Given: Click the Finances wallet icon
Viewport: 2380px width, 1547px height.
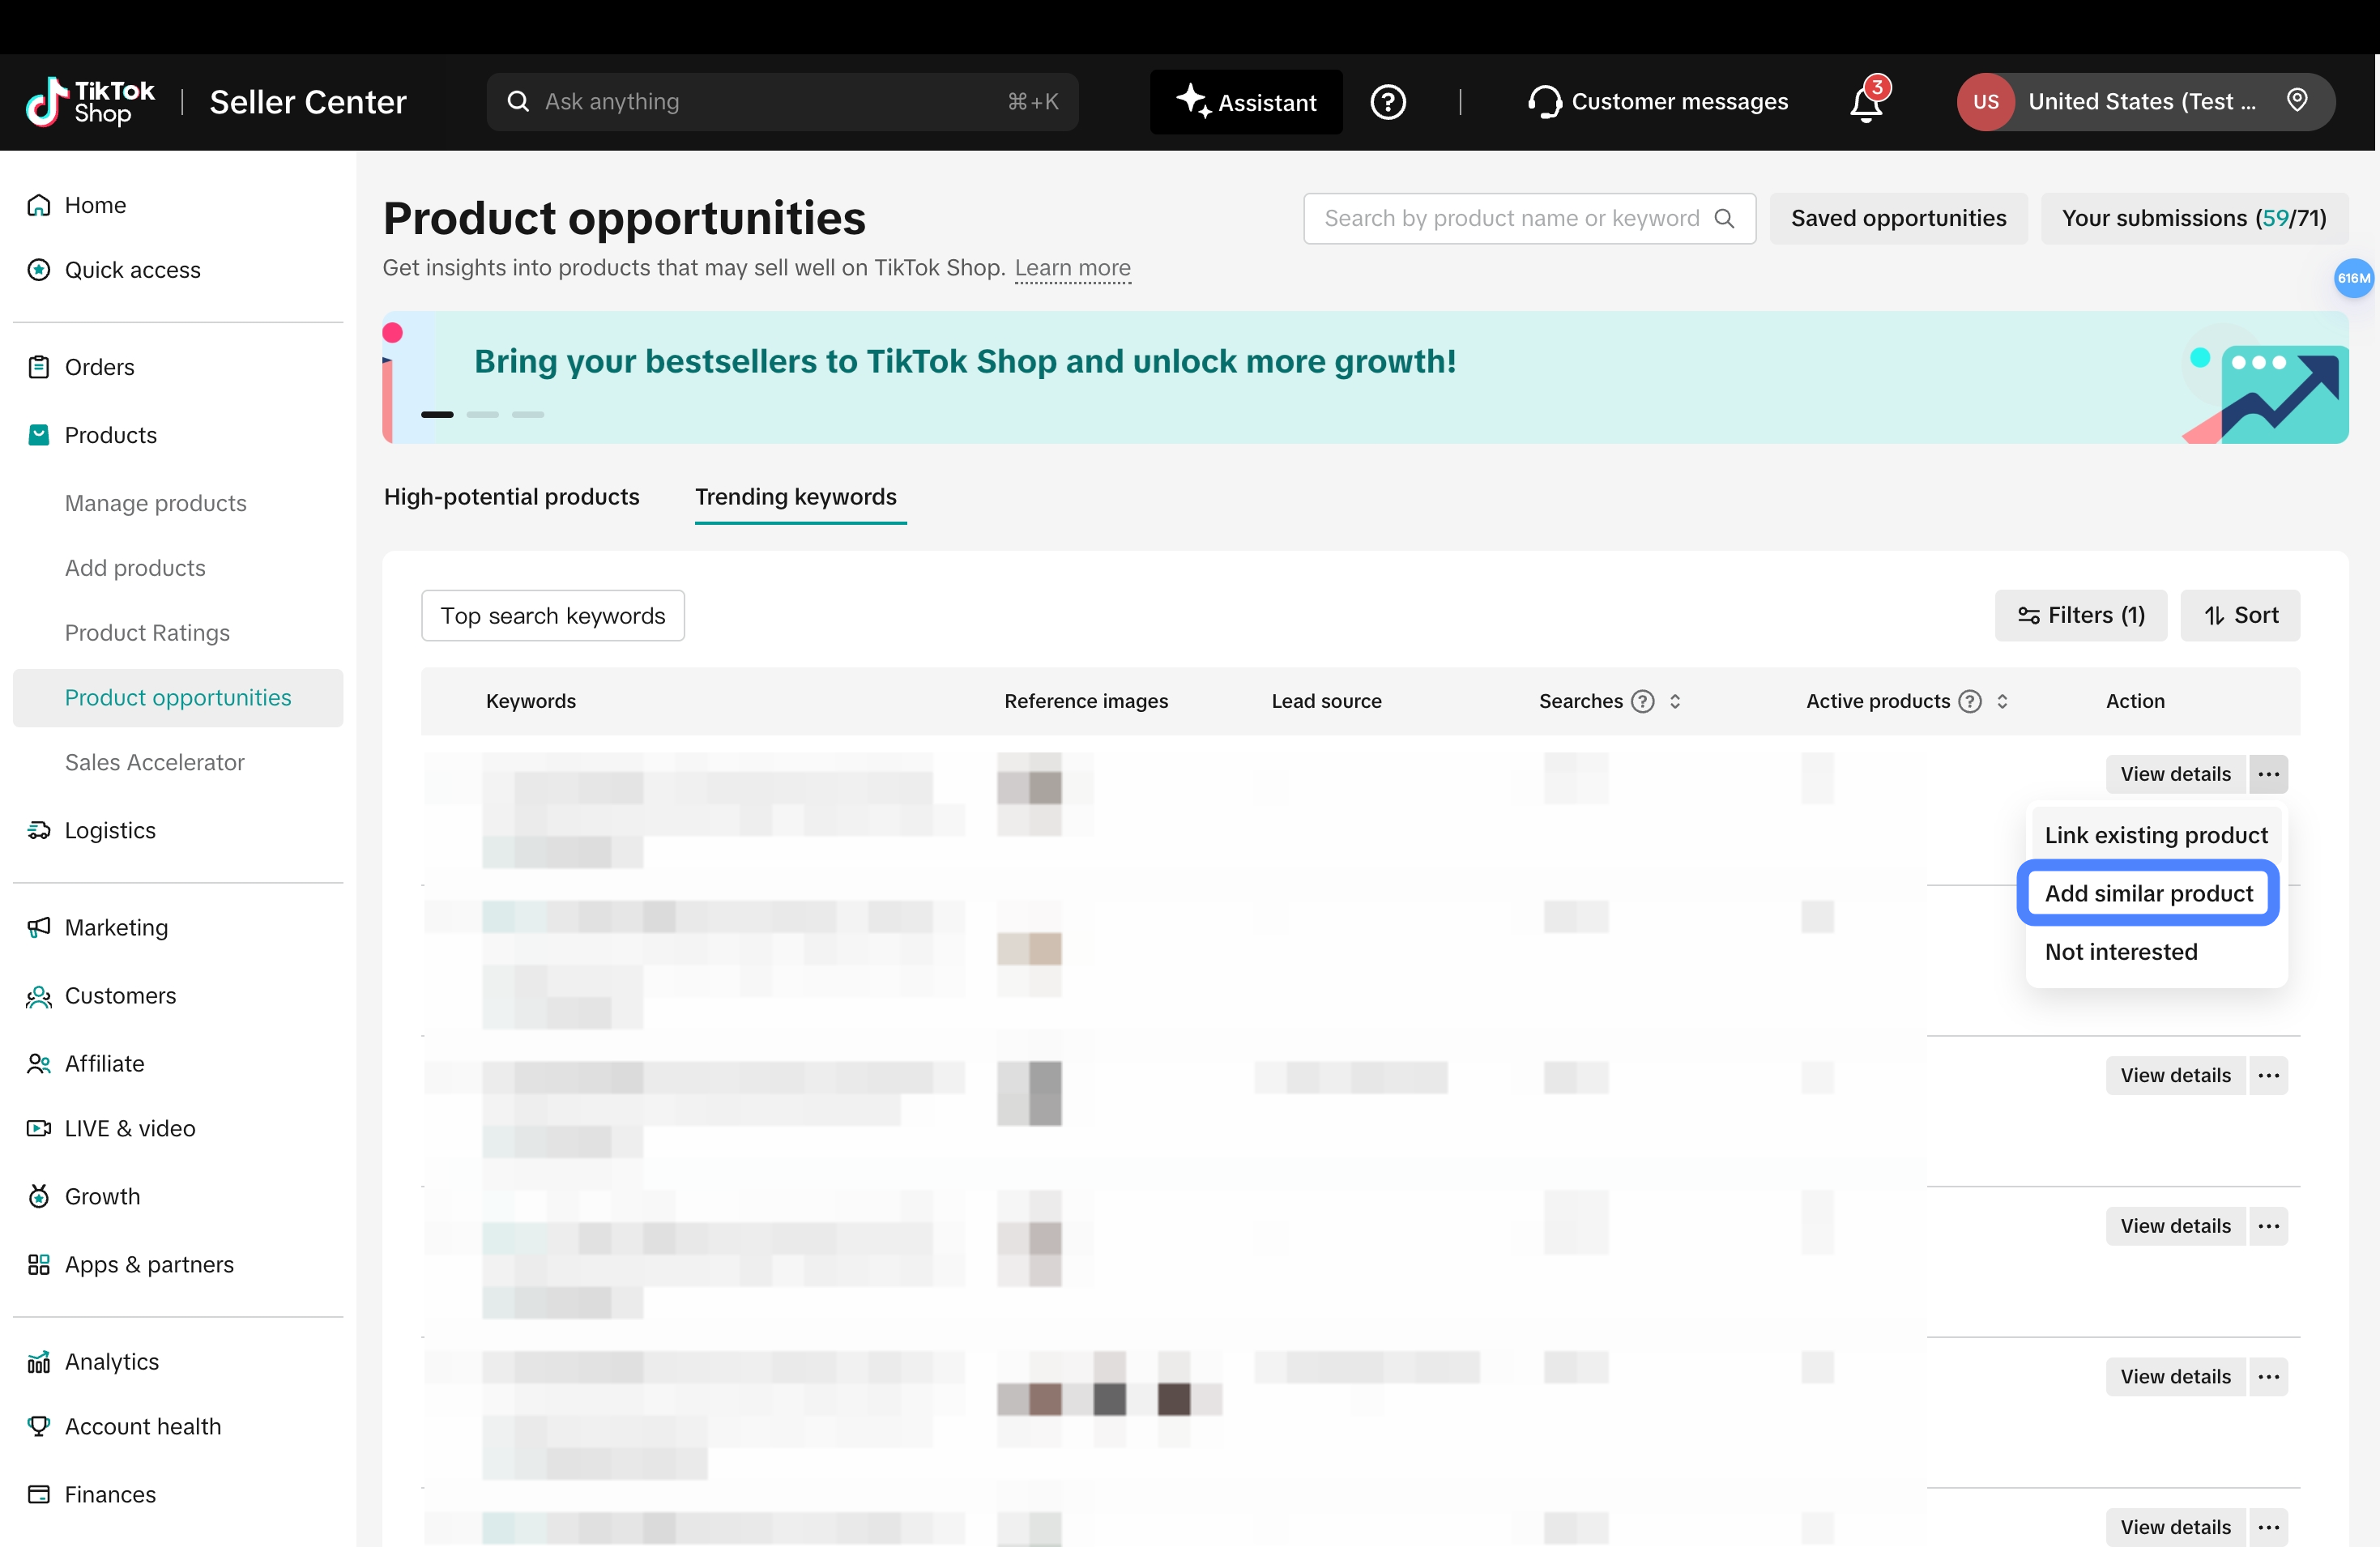Looking at the screenshot, I should (x=39, y=1494).
